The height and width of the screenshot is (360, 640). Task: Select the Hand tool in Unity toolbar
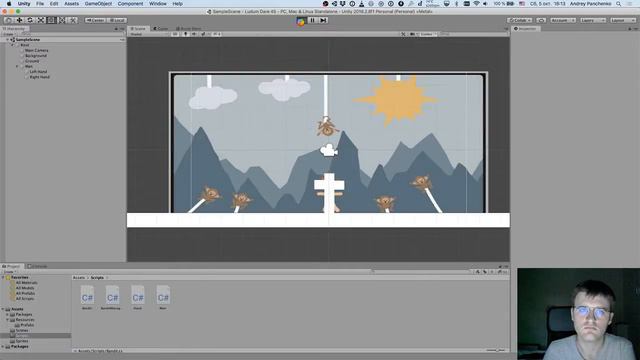(9, 20)
